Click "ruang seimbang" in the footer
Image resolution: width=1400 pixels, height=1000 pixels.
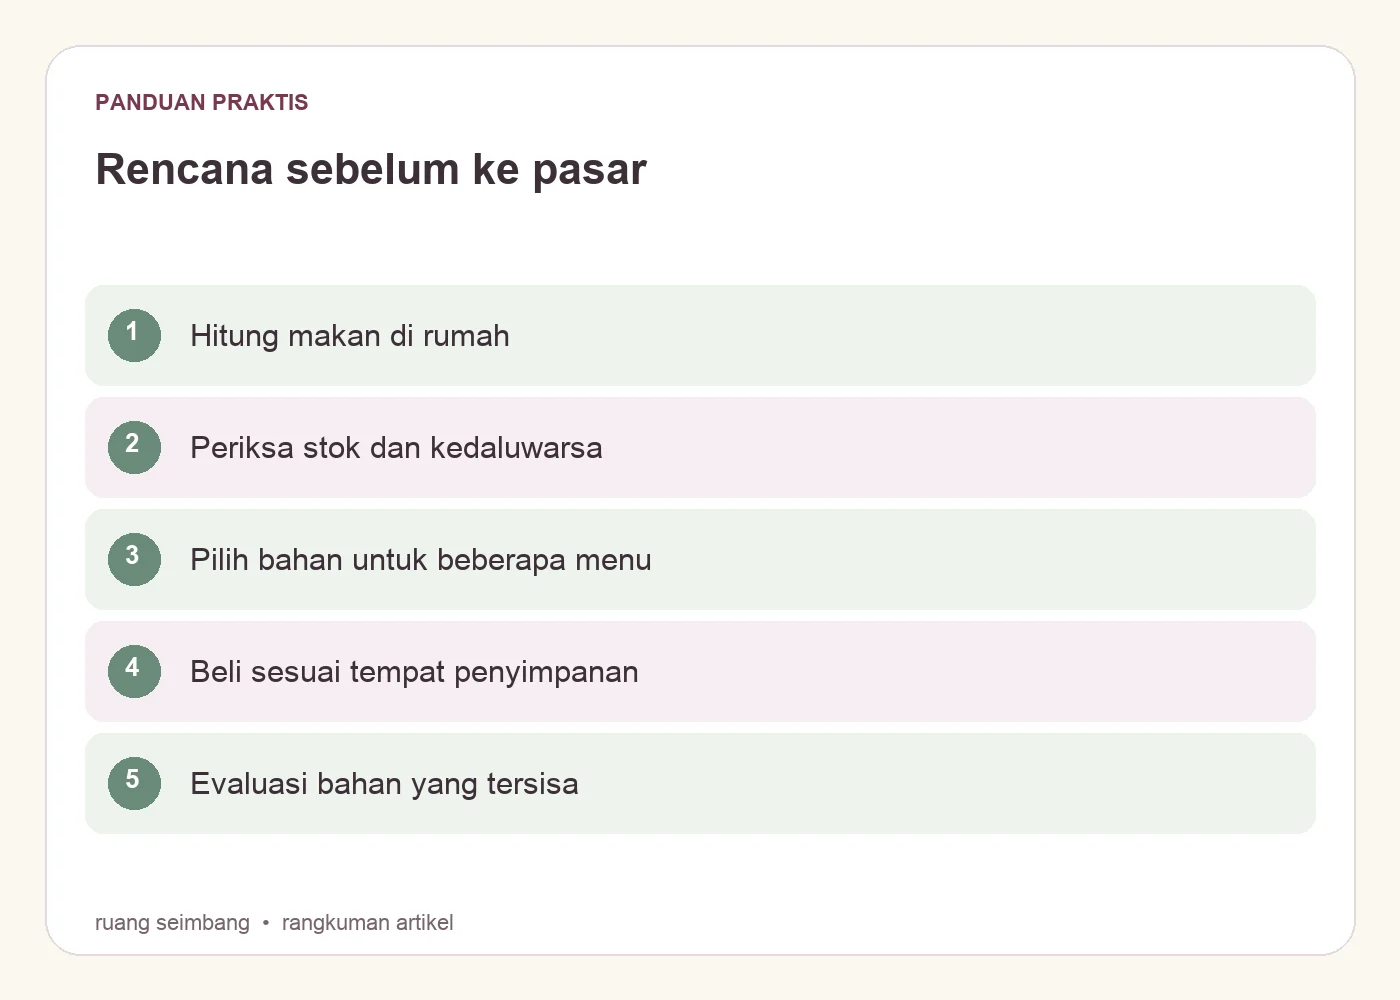tap(172, 922)
